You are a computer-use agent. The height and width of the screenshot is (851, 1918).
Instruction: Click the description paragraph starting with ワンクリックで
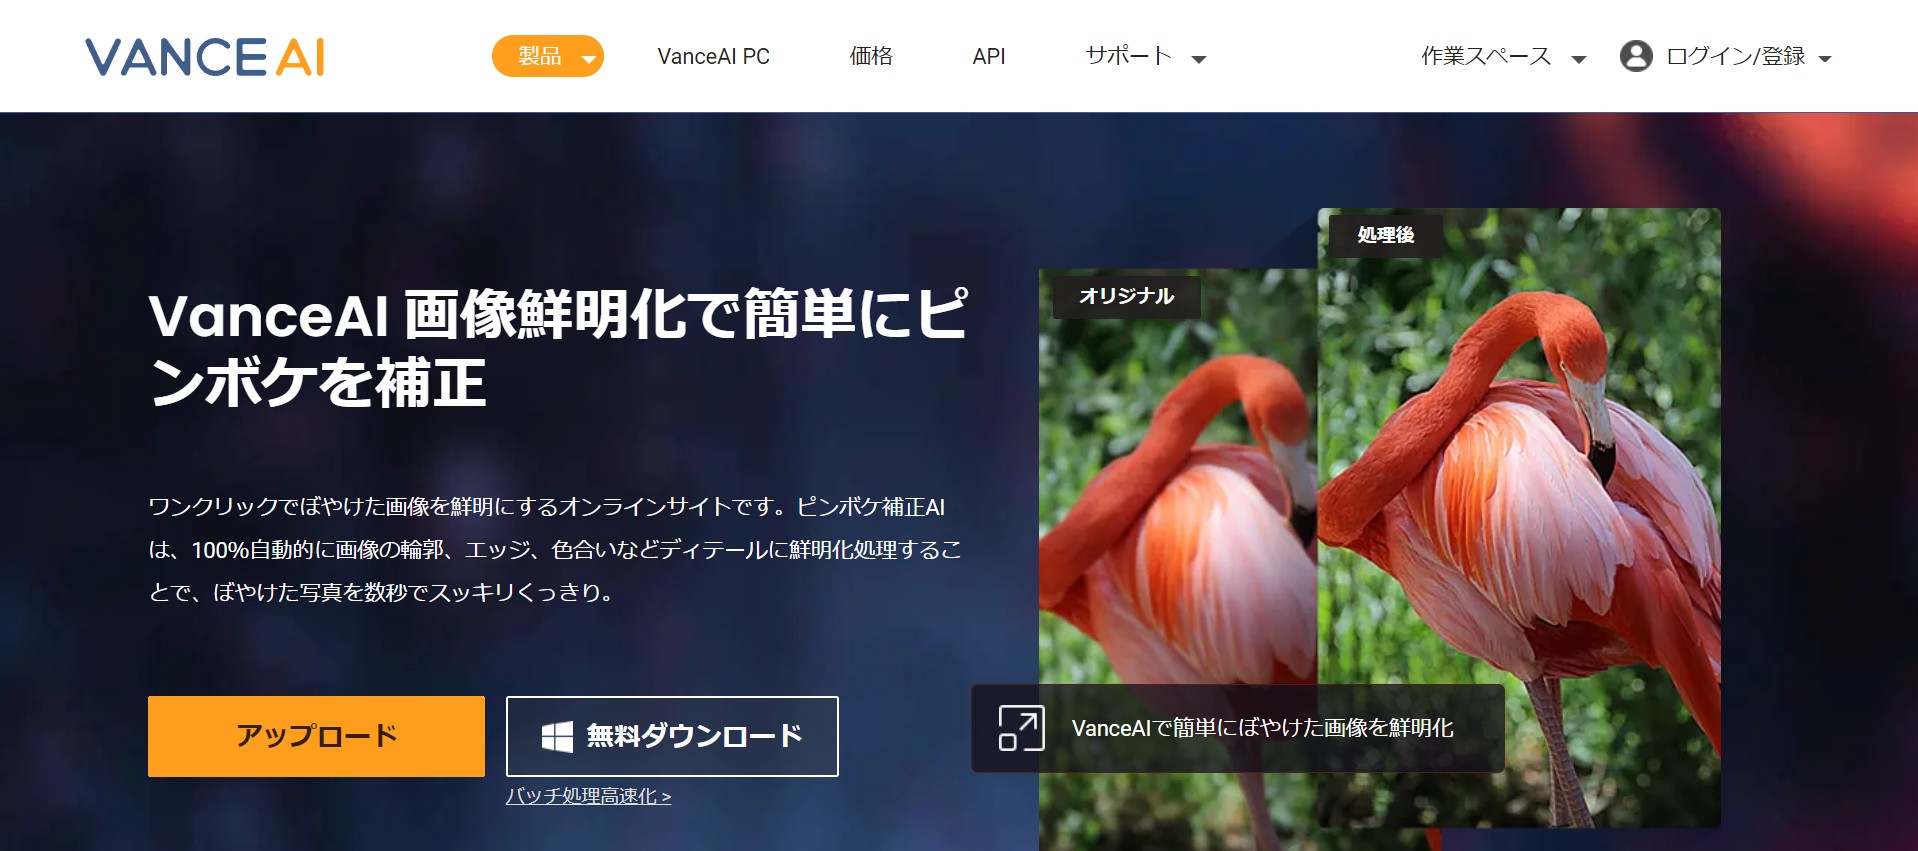[555, 550]
